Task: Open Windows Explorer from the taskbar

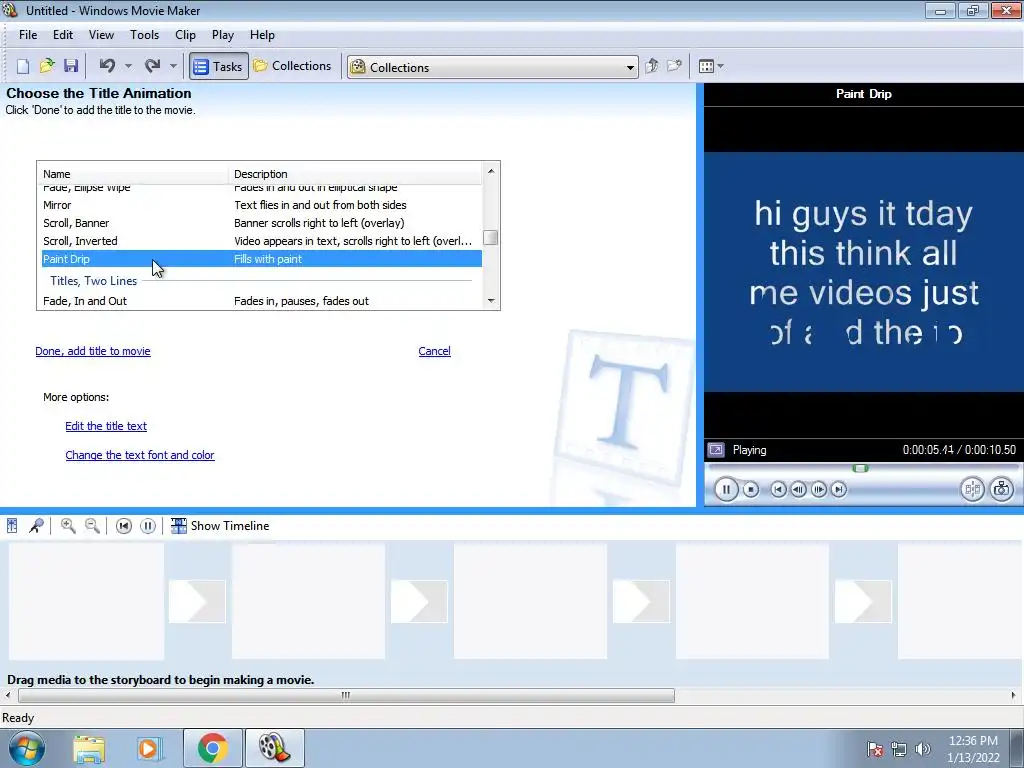Action: click(x=89, y=748)
